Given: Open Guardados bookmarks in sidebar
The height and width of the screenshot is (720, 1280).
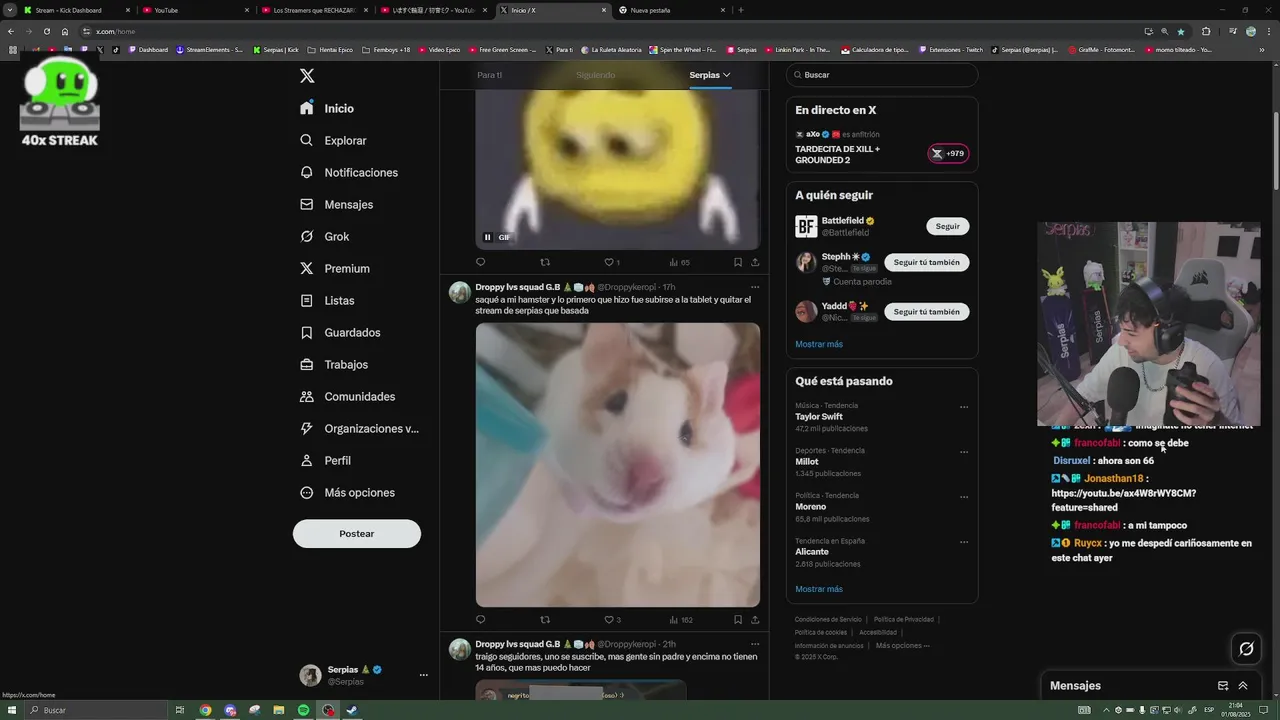Looking at the screenshot, I should [340, 332].
